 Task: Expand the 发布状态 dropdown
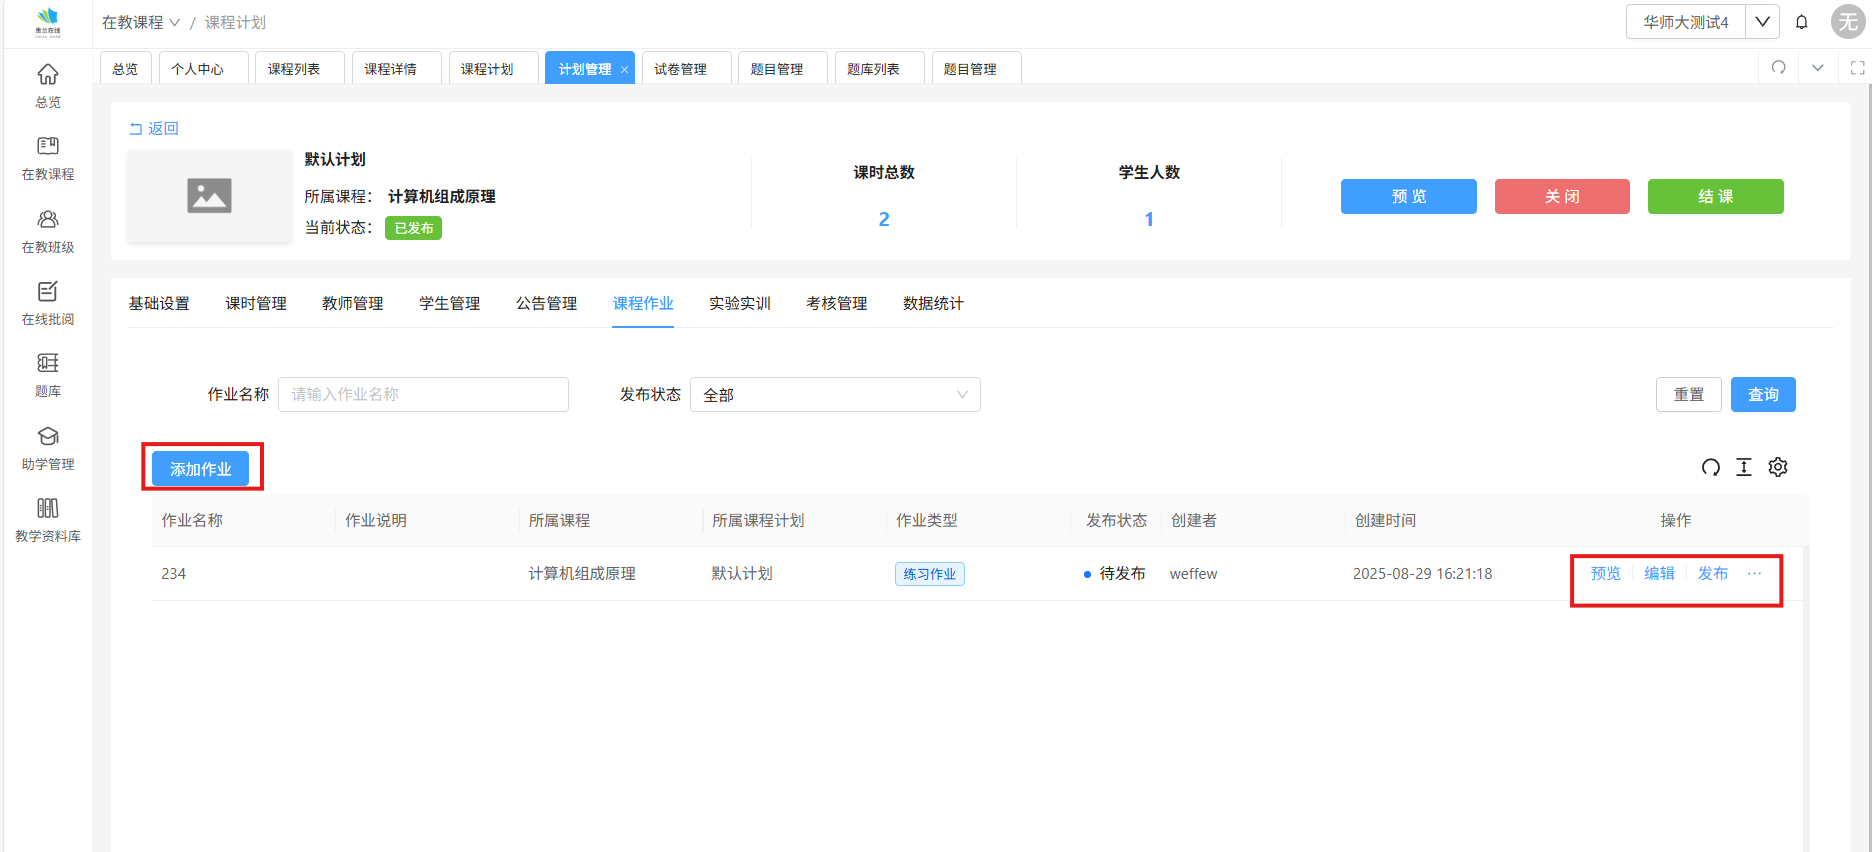tap(835, 395)
